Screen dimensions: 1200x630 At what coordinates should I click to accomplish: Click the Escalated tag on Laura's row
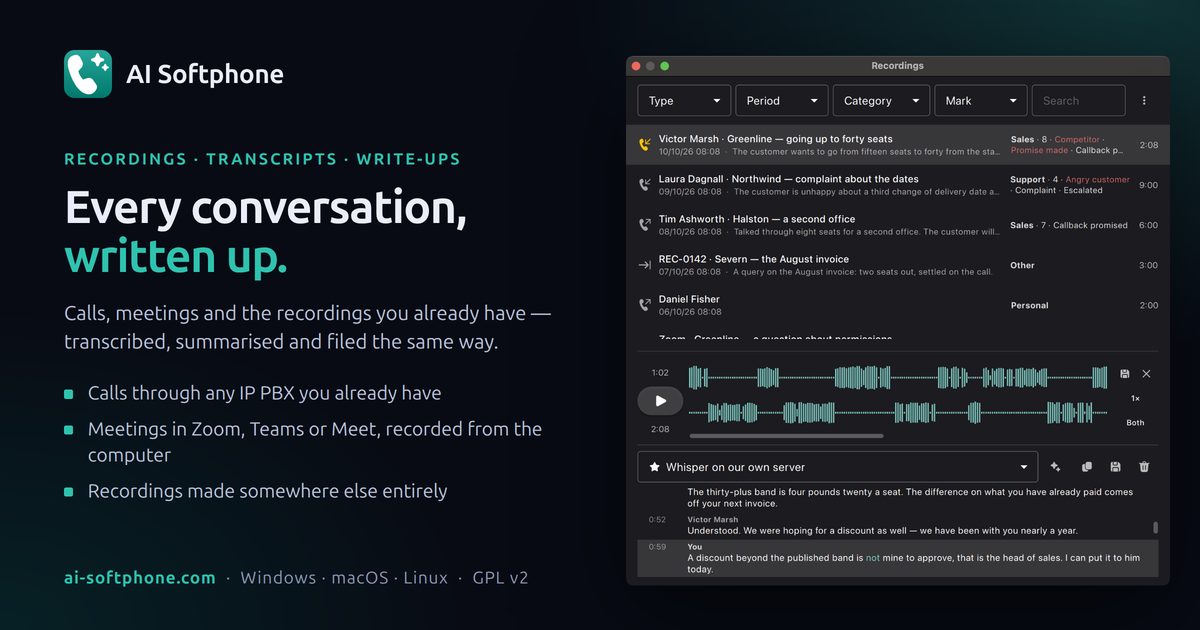tap(1083, 191)
